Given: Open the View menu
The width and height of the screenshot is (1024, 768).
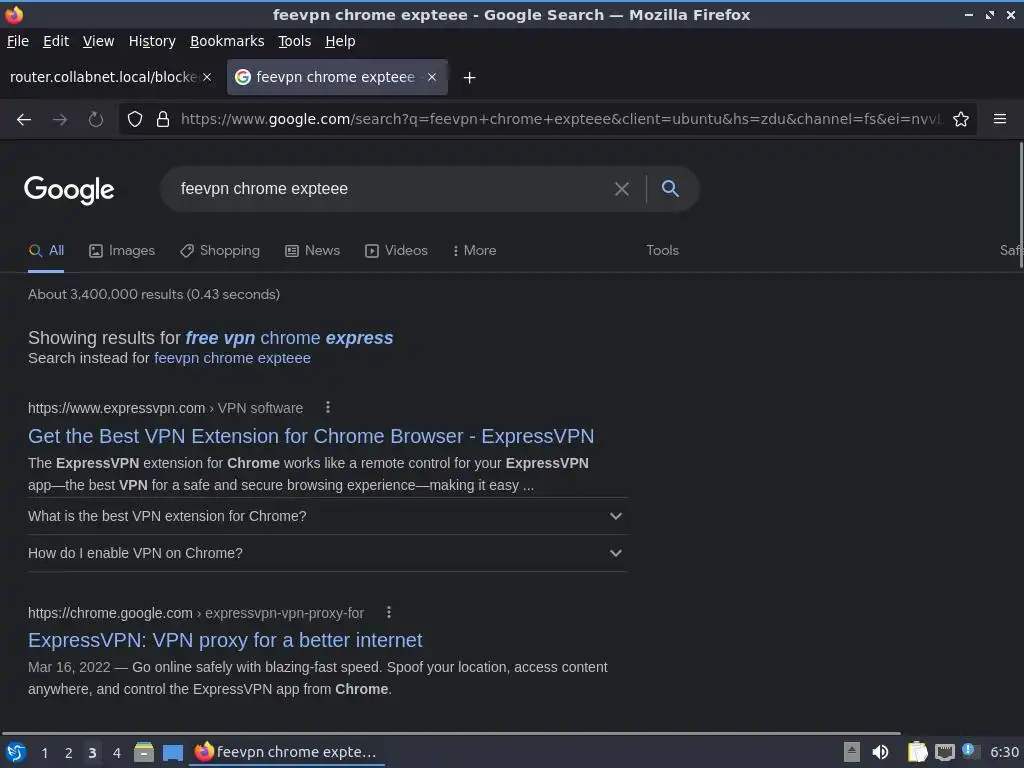Looking at the screenshot, I should click(98, 41).
